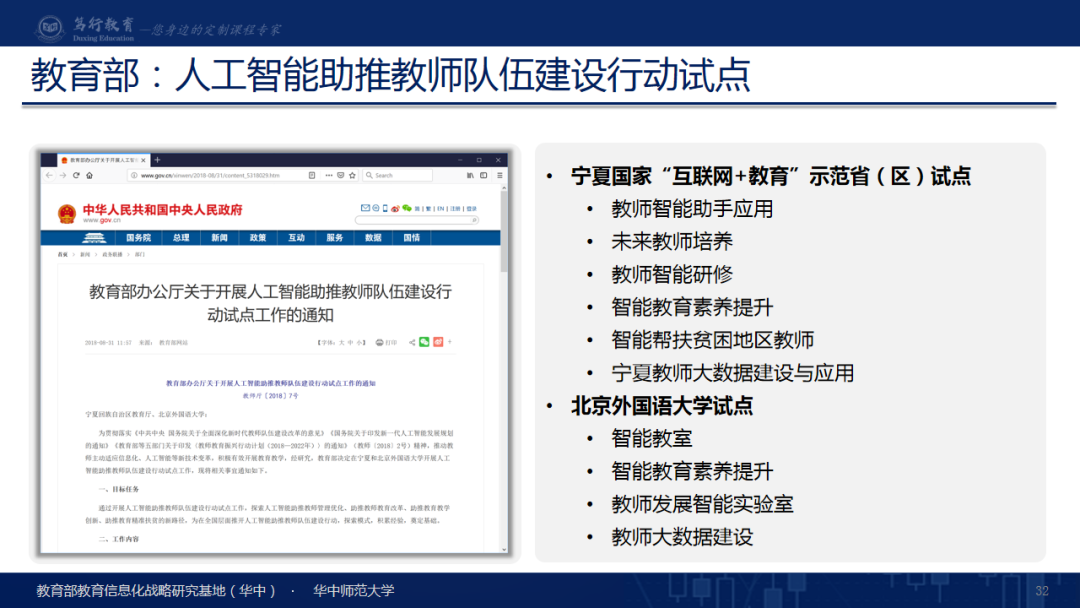
Task: Click the blue document number 教师厅〔2018〕7号
Action: click(271, 396)
